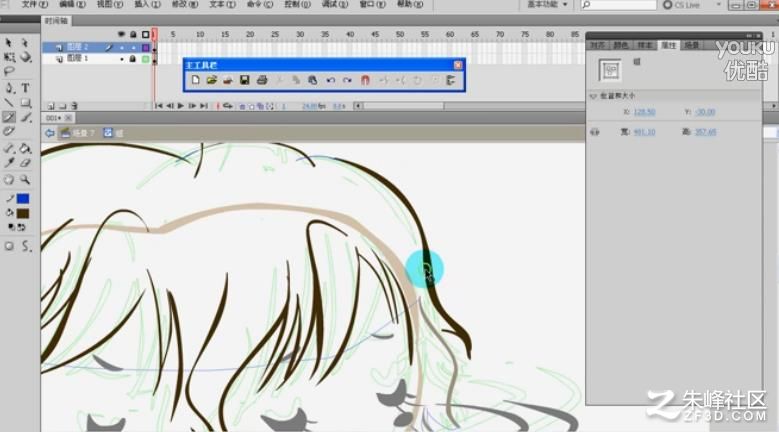Toggle visibility dot of layer 图层 2
779x432 pixels.
click(122, 47)
